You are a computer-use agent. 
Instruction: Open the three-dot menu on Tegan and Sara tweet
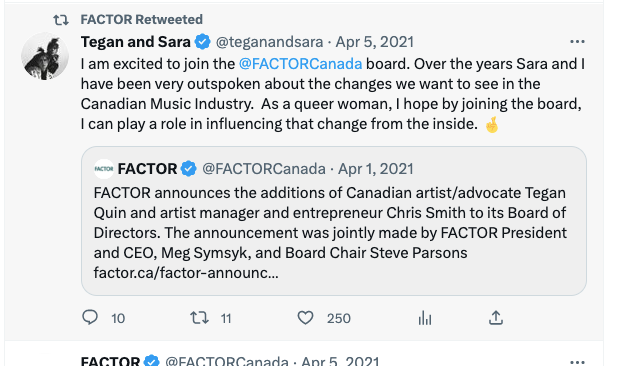577,41
